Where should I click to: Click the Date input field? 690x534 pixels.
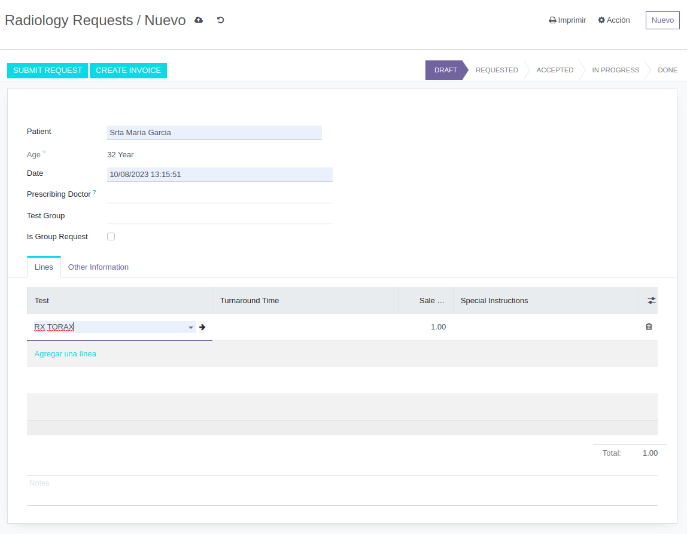(219, 174)
